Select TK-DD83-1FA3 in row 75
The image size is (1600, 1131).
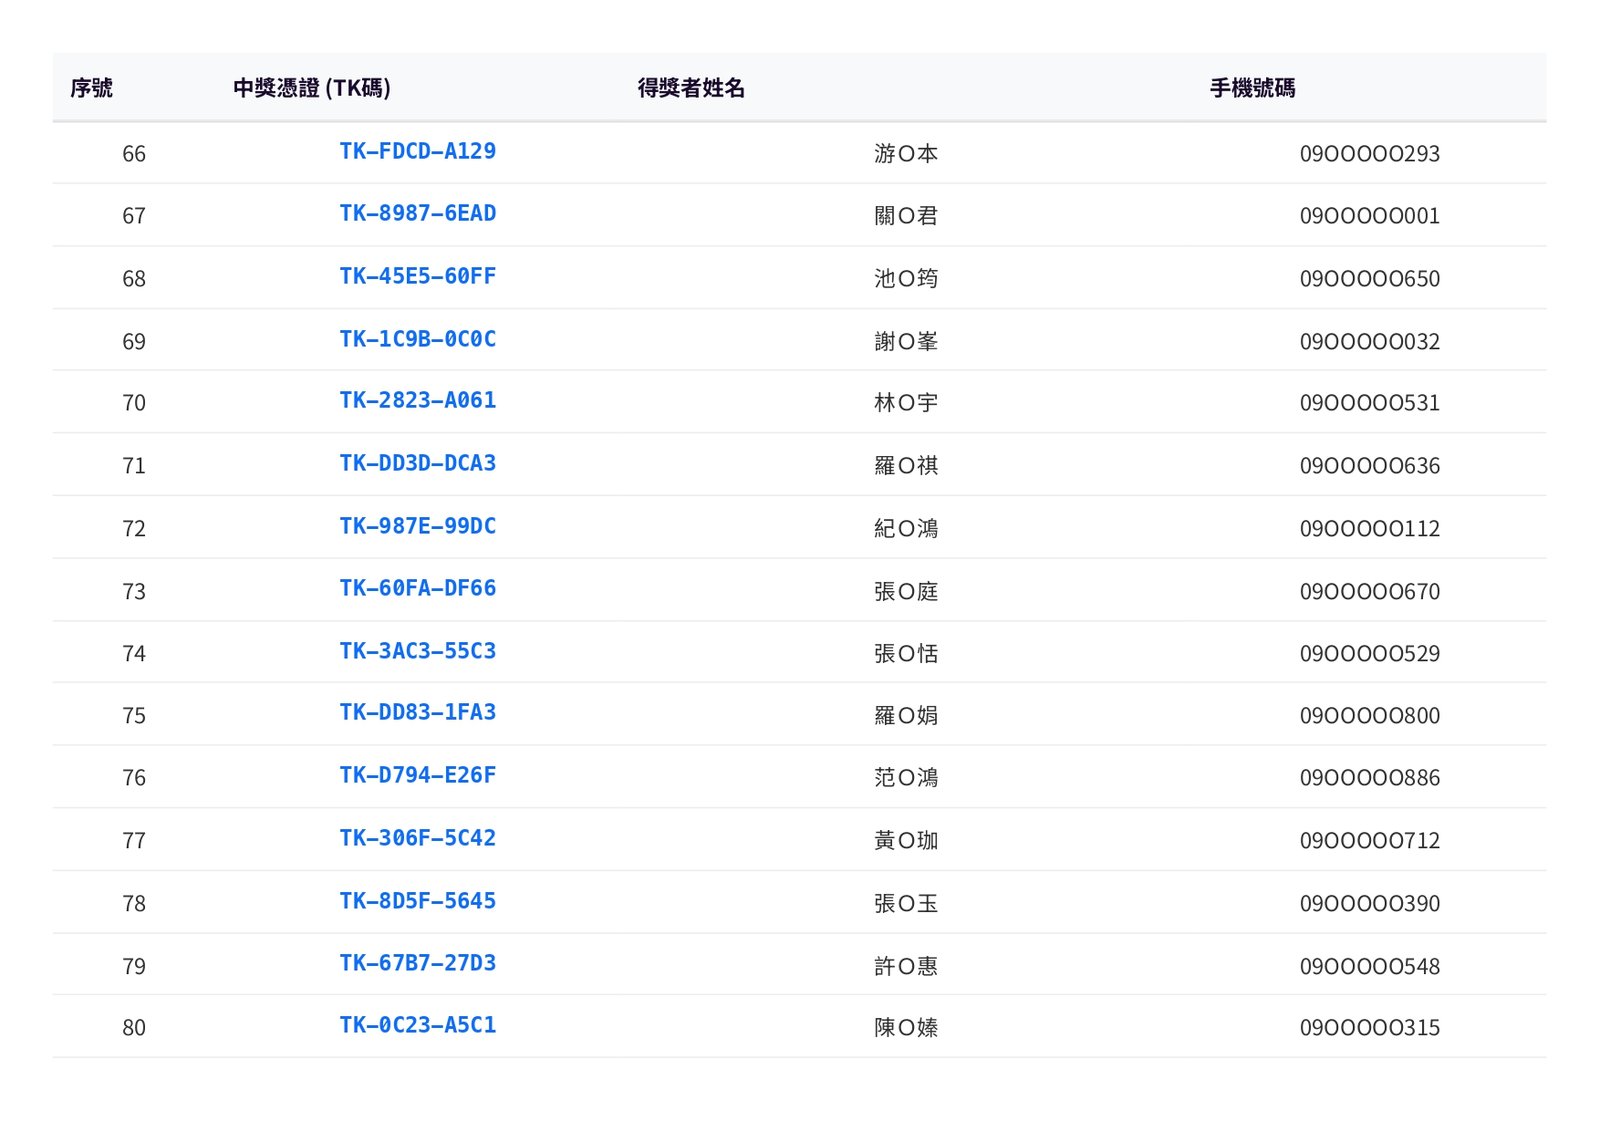(417, 712)
